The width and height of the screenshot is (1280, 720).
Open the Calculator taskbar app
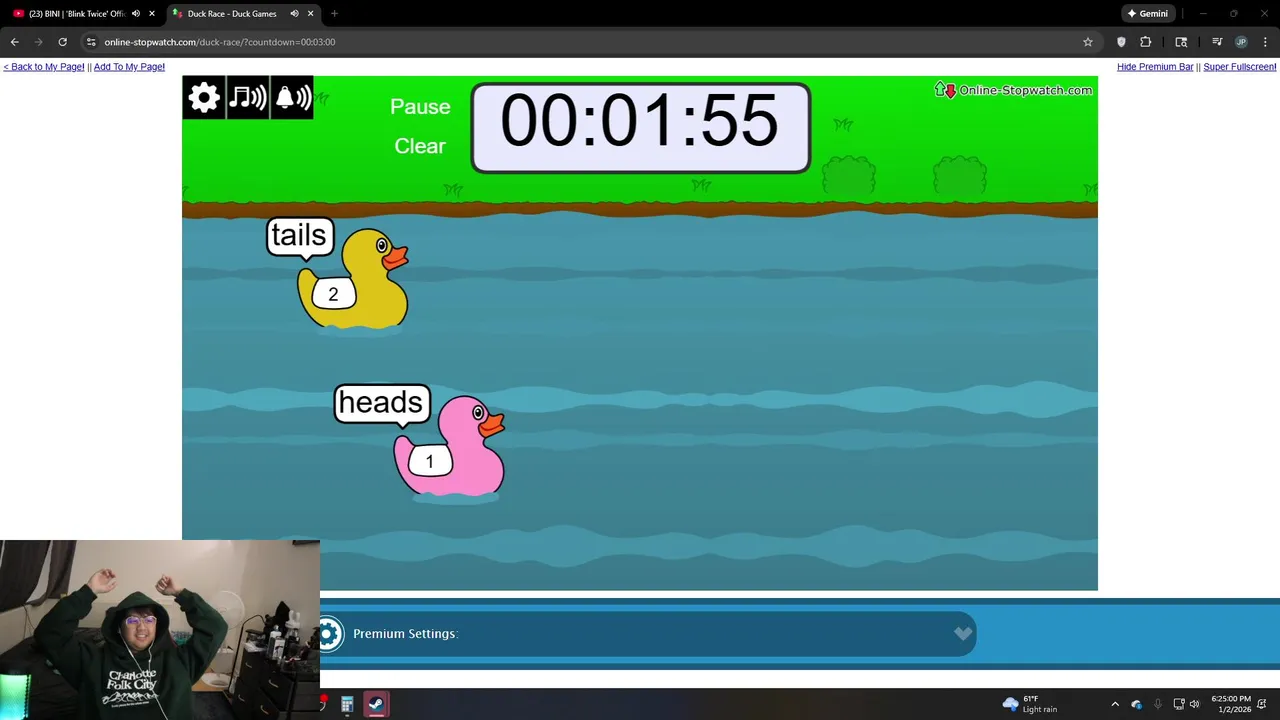(x=347, y=704)
